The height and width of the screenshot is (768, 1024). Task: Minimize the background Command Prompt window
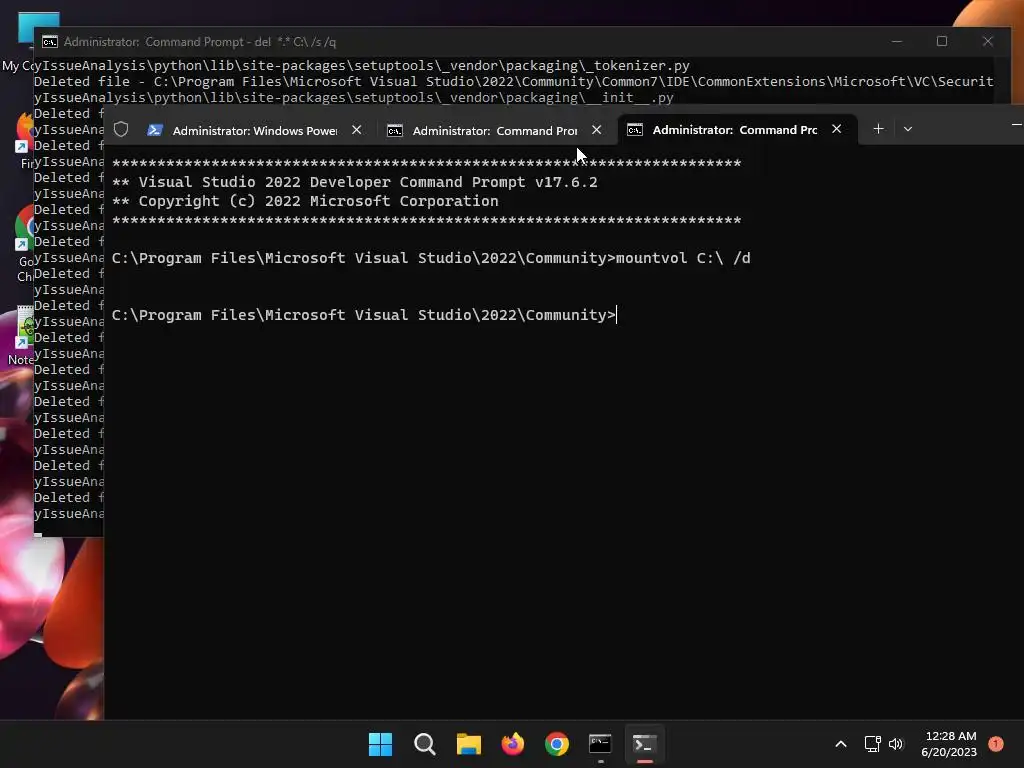click(x=897, y=41)
